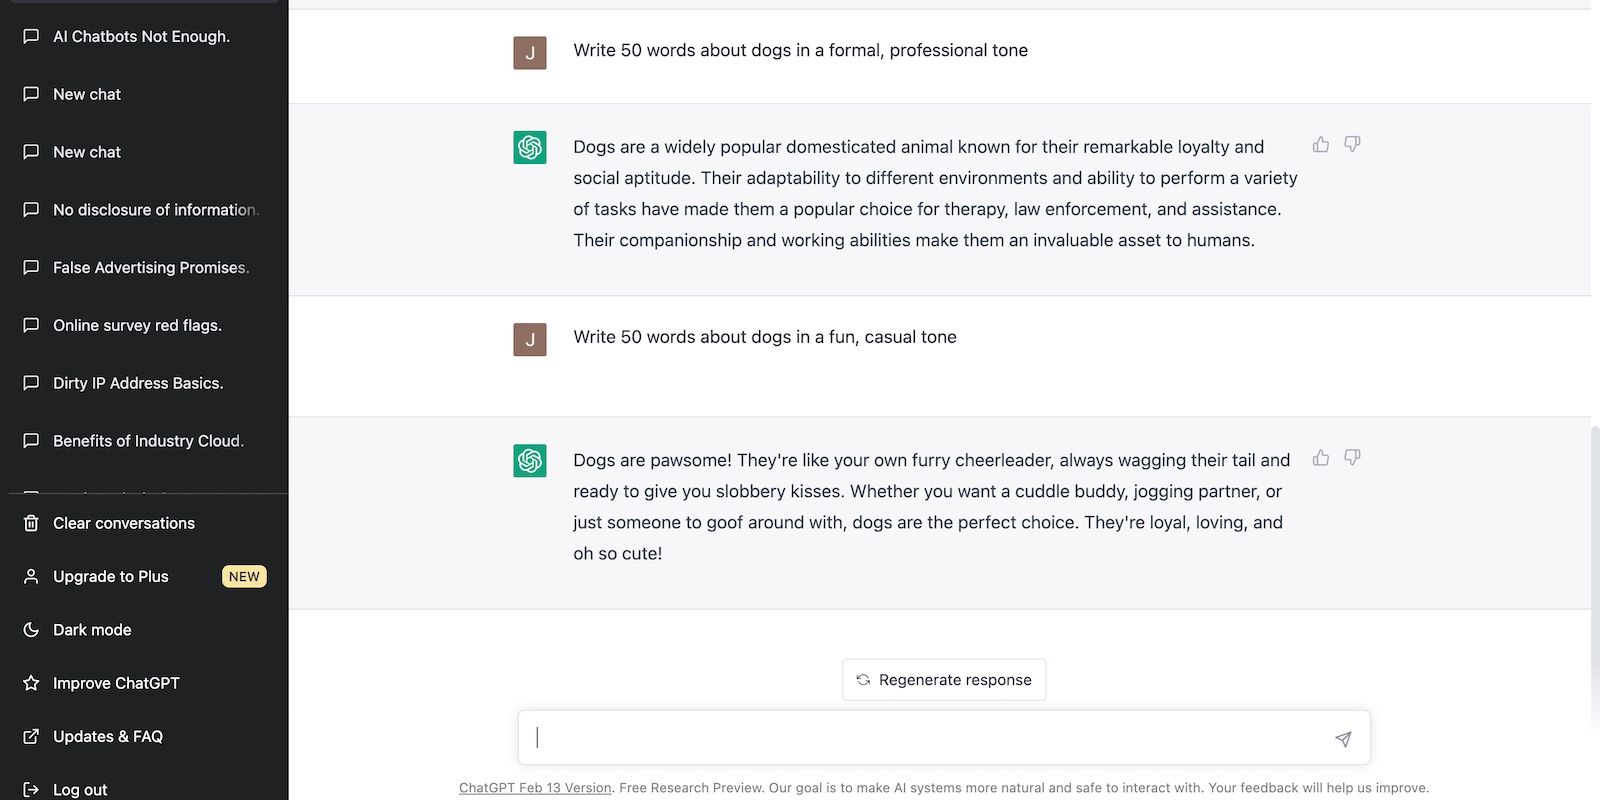Open the AI Chatbots Not Enough chat
1600x800 pixels.
tap(141, 37)
